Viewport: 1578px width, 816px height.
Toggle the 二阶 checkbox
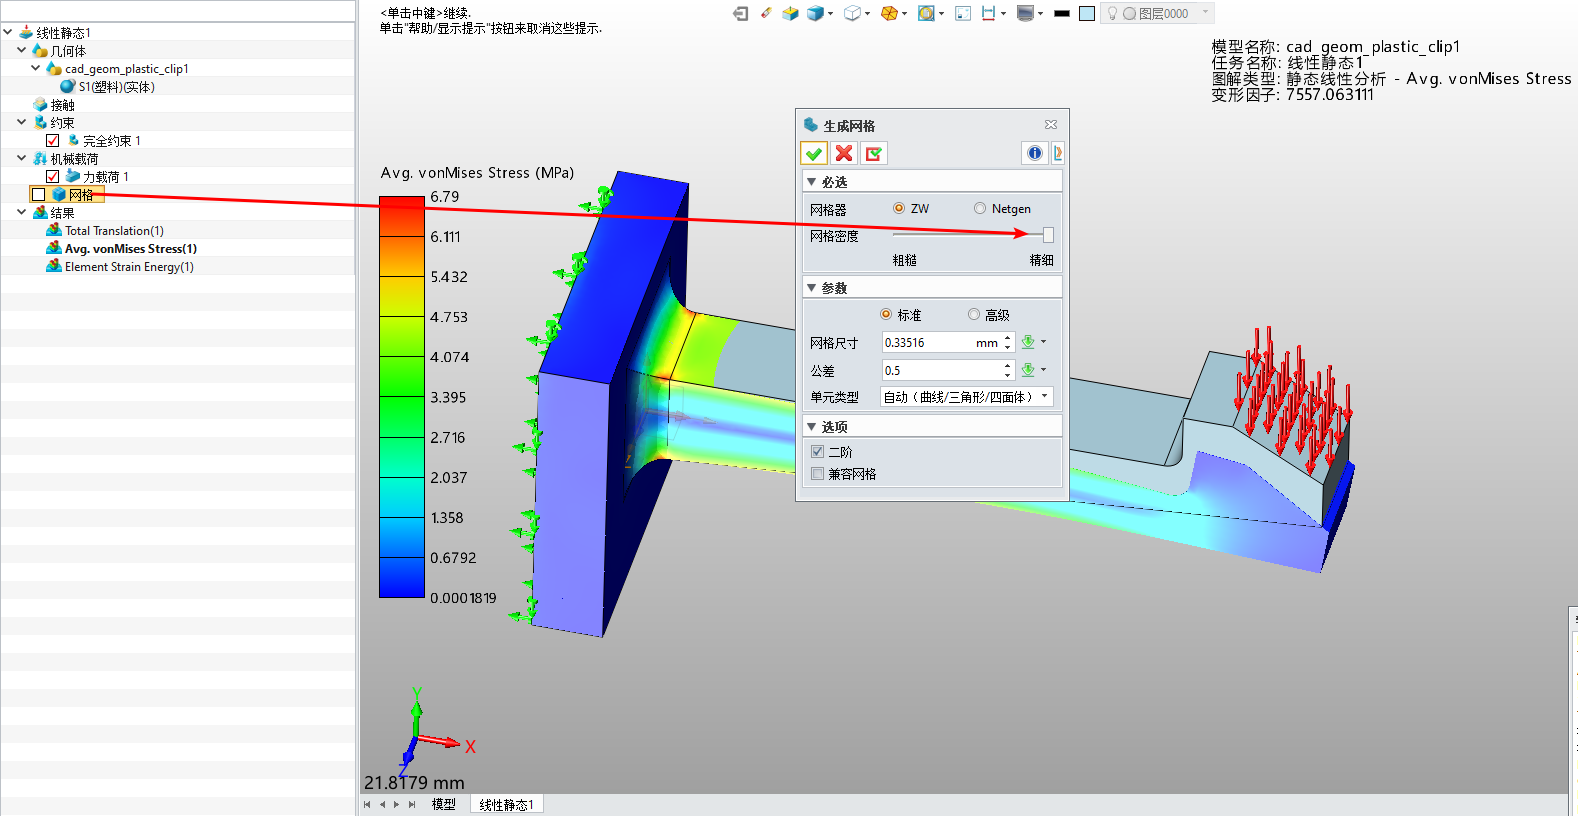[x=818, y=452]
